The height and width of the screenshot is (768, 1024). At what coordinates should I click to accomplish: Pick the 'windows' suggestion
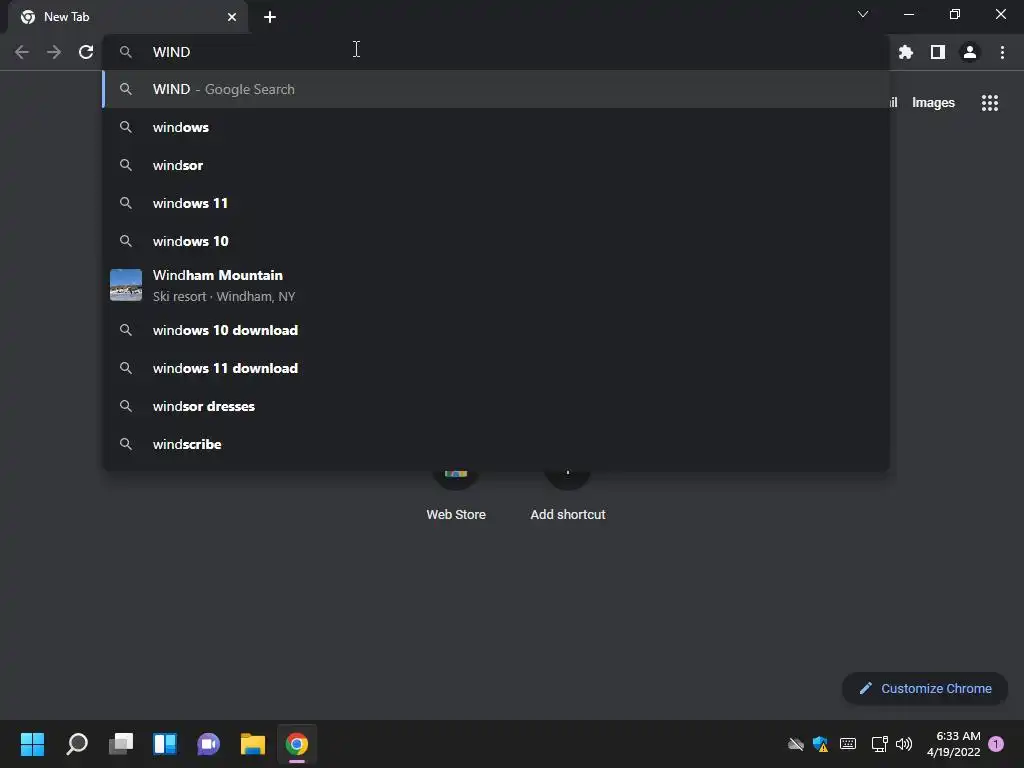tap(496, 127)
